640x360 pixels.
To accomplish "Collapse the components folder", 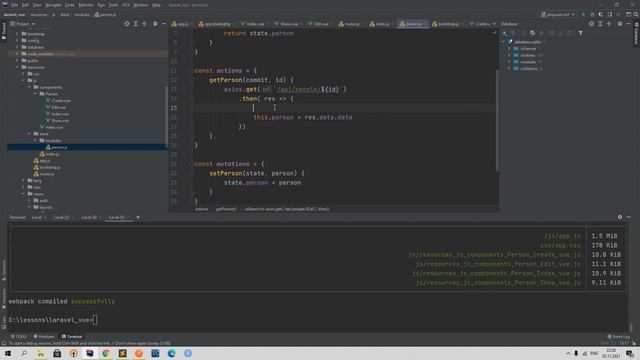I will coord(29,87).
